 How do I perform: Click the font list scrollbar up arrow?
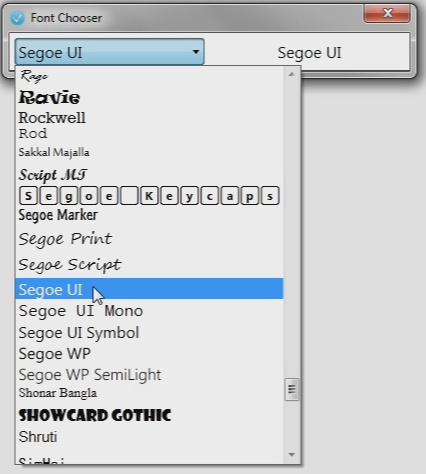(292, 74)
